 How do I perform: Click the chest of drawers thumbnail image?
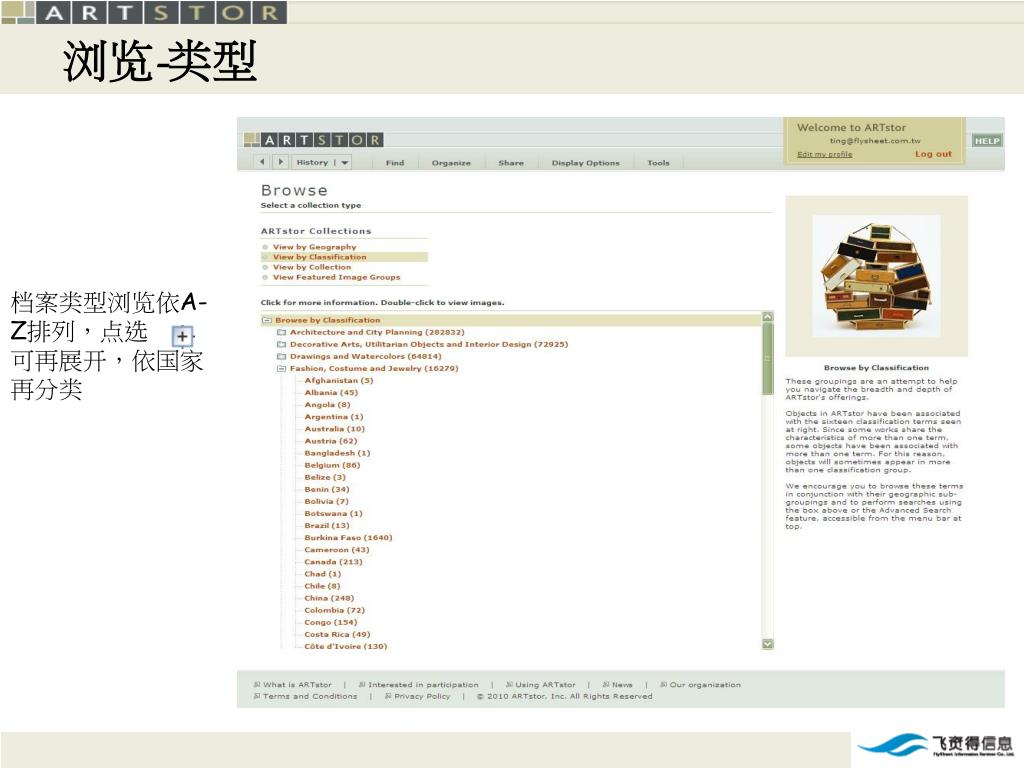pyautogui.click(x=876, y=275)
